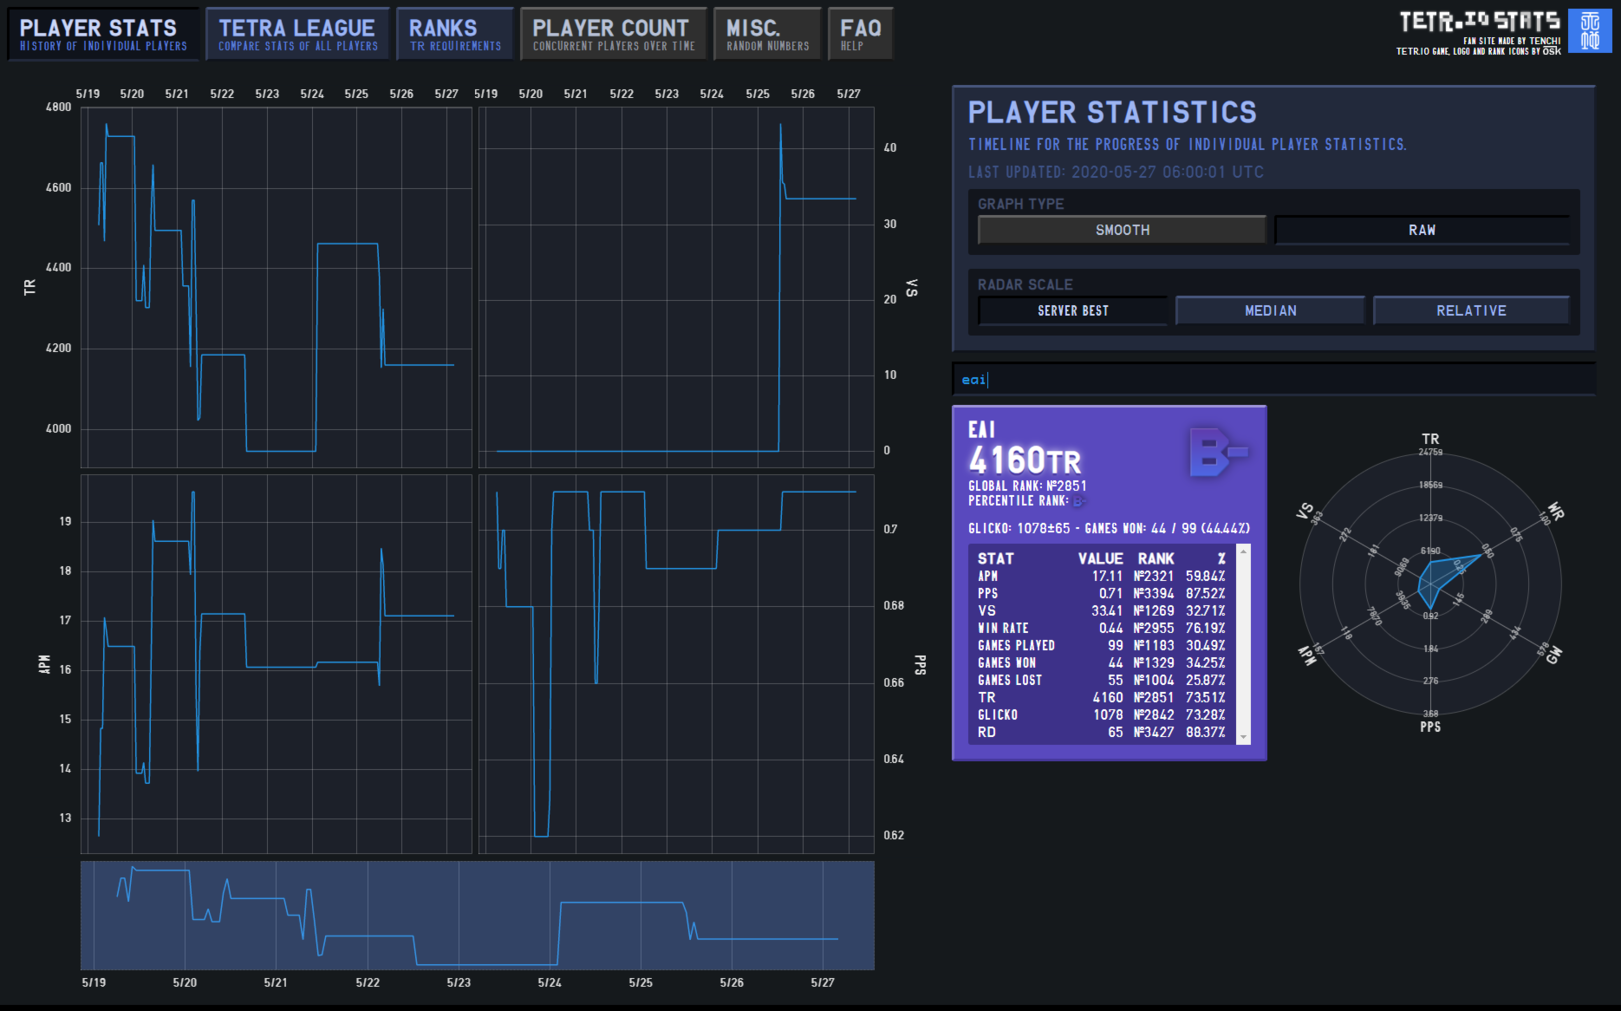Click the WIN RATE row in table
This screenshot has width=1621, height=1011.
1101,628
